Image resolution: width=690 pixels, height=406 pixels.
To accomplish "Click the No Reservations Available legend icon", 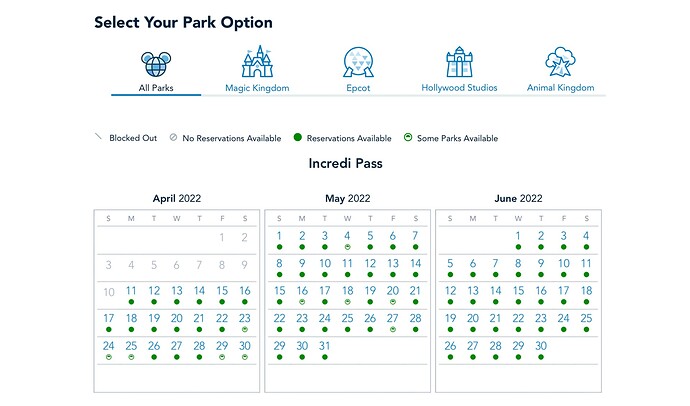I will click(x=174, y=138).
